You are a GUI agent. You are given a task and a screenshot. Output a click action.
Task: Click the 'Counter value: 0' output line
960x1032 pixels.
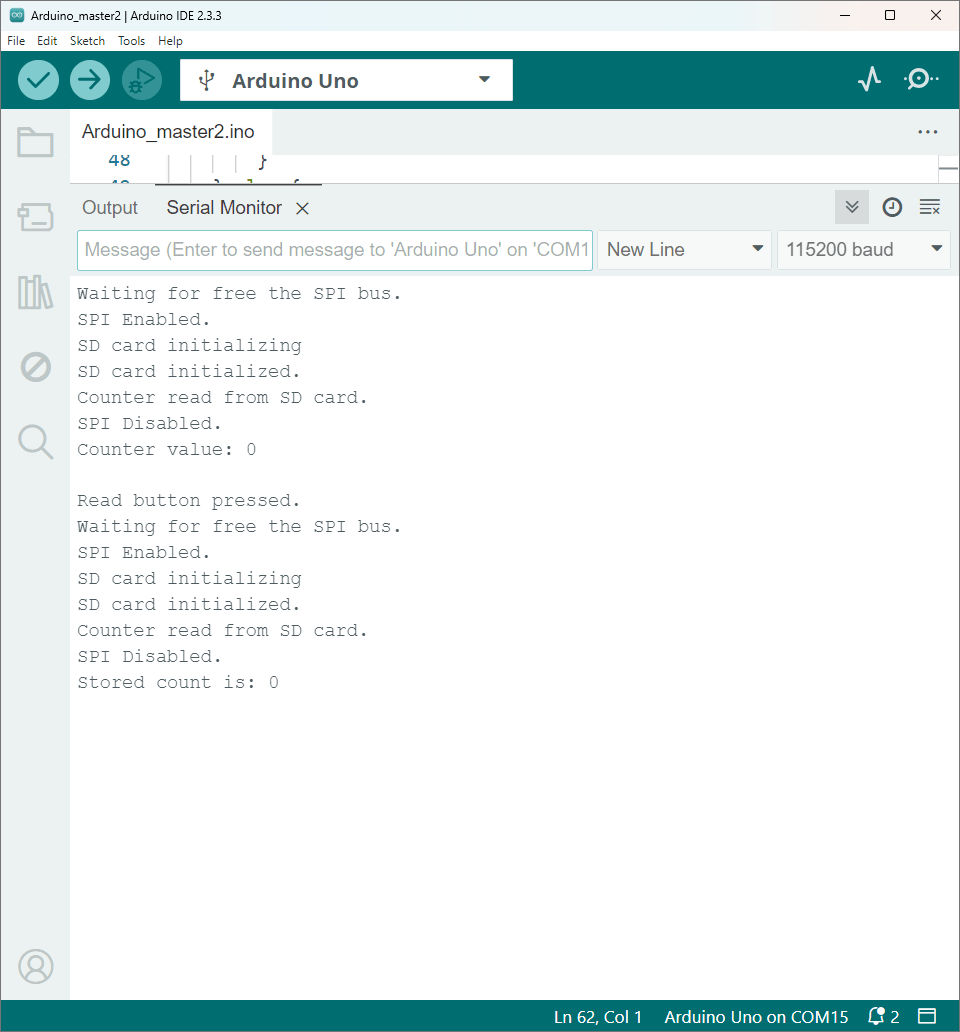166,450
